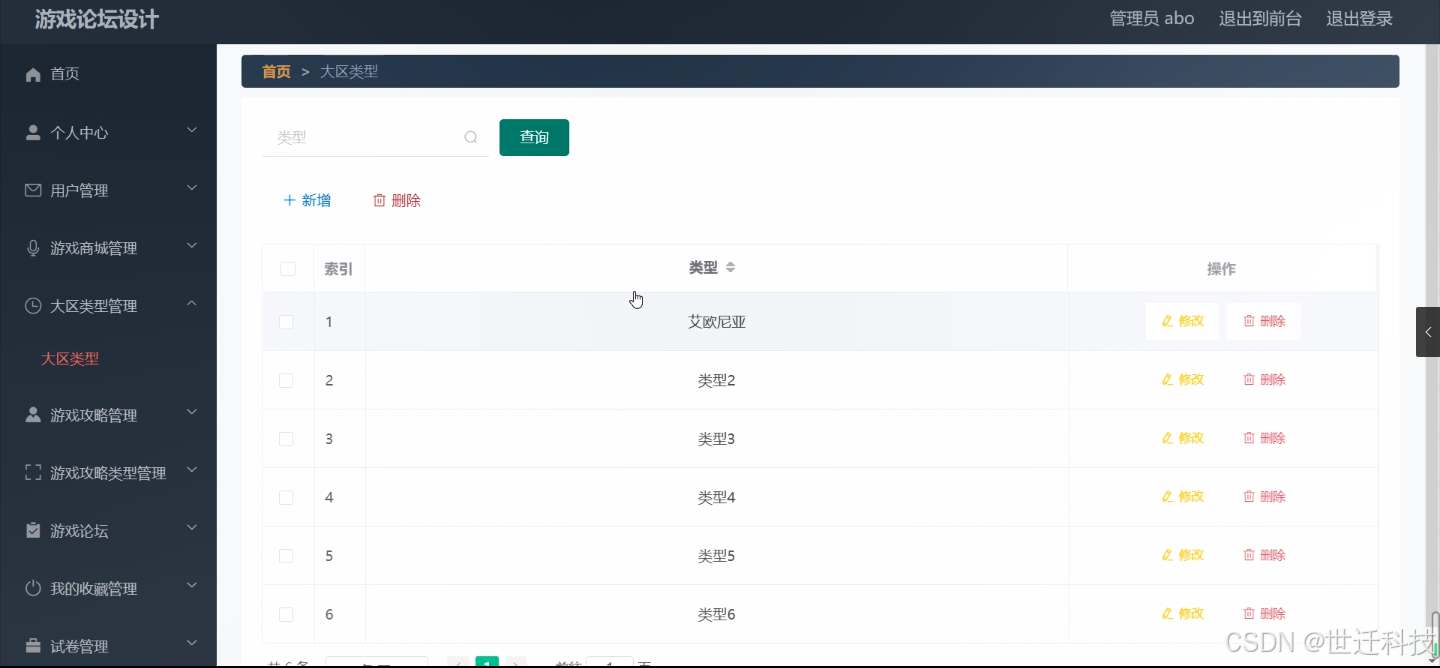Click the plus icon of the 新增 action
Image resolution: width=1440 pixels, height=668 pixels.
tap(290, 200)
